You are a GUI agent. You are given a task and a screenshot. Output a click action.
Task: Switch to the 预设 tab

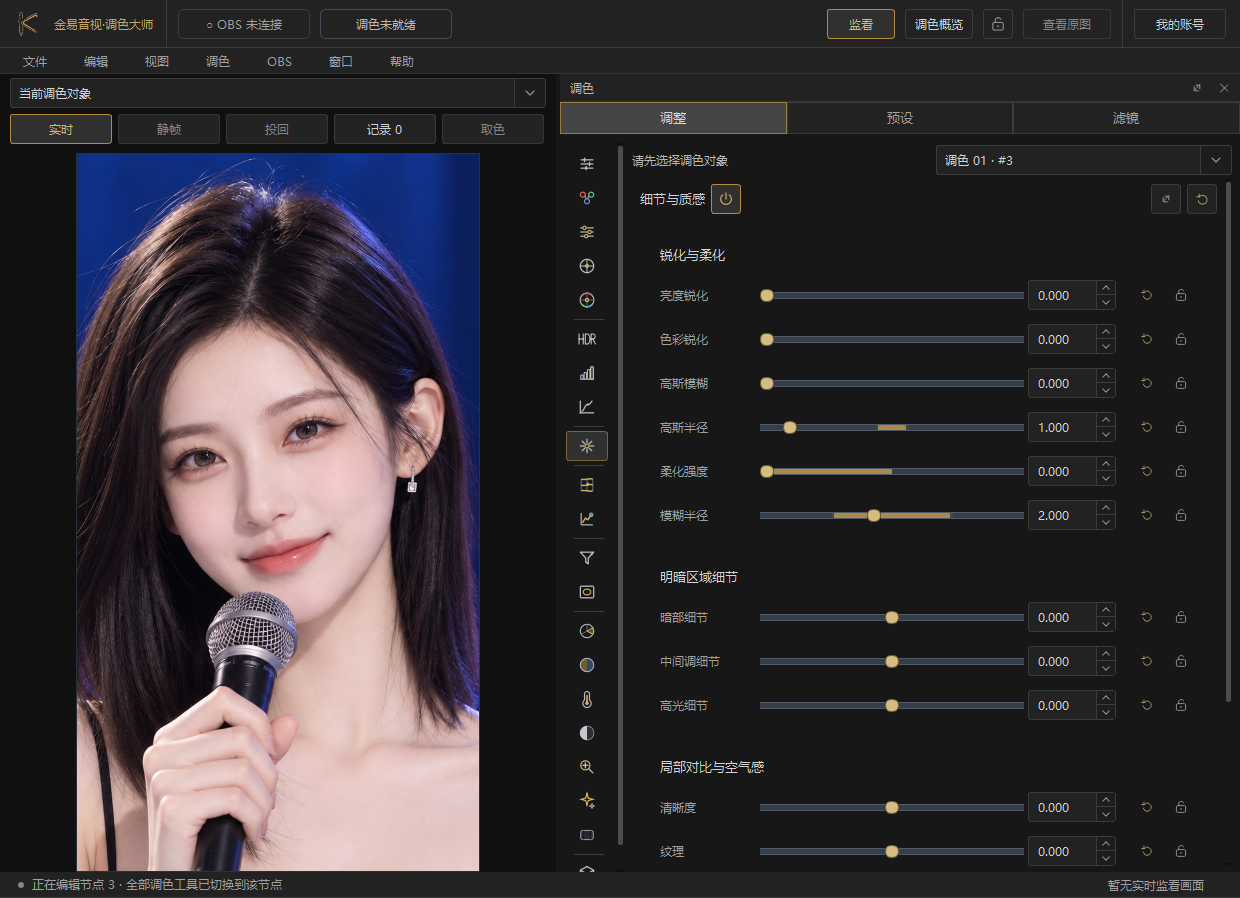[x=900, y=118]
